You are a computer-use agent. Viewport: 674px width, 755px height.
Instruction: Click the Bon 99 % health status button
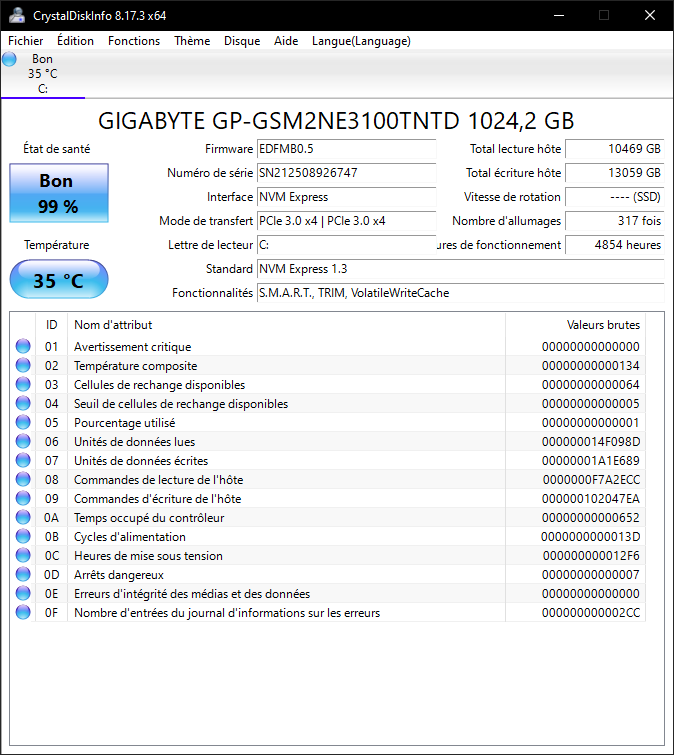point(59,193)
